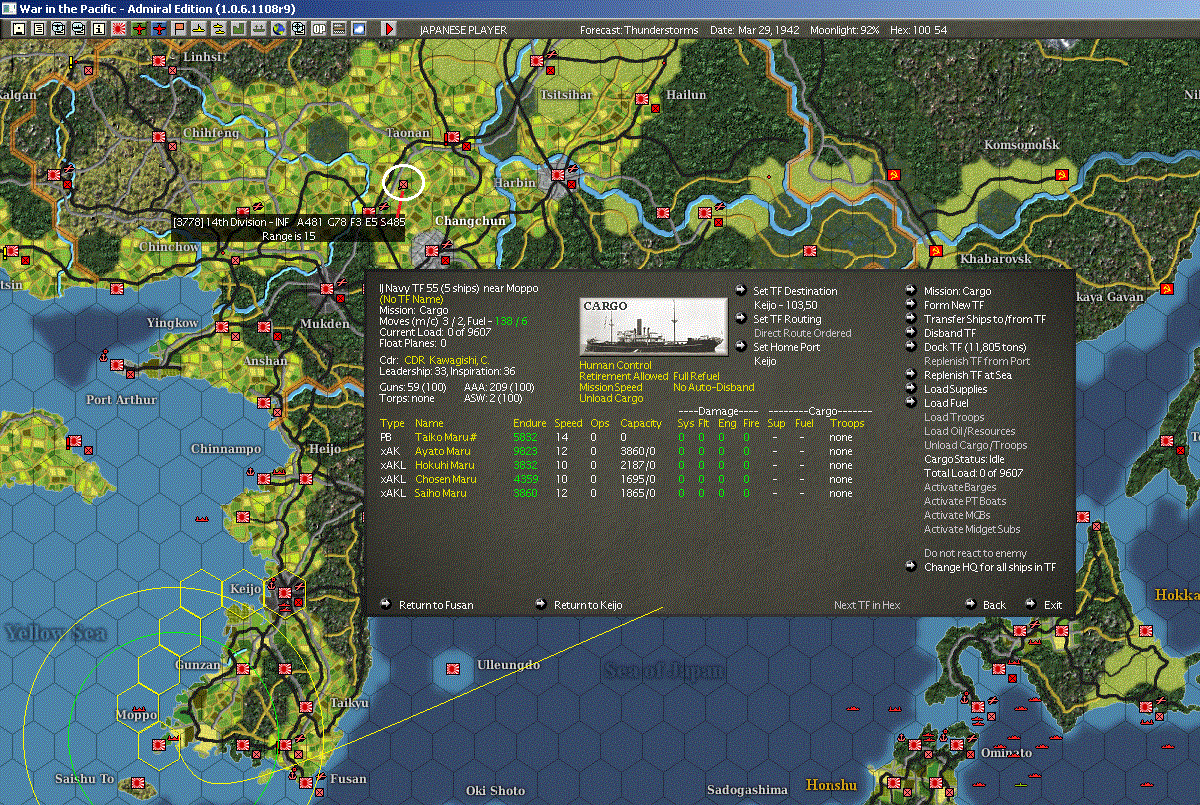The height and width of the screenshot is (805, 1200).
Task: Click the circled unit marker near Taonan
Action: click(x=404, y=185)
